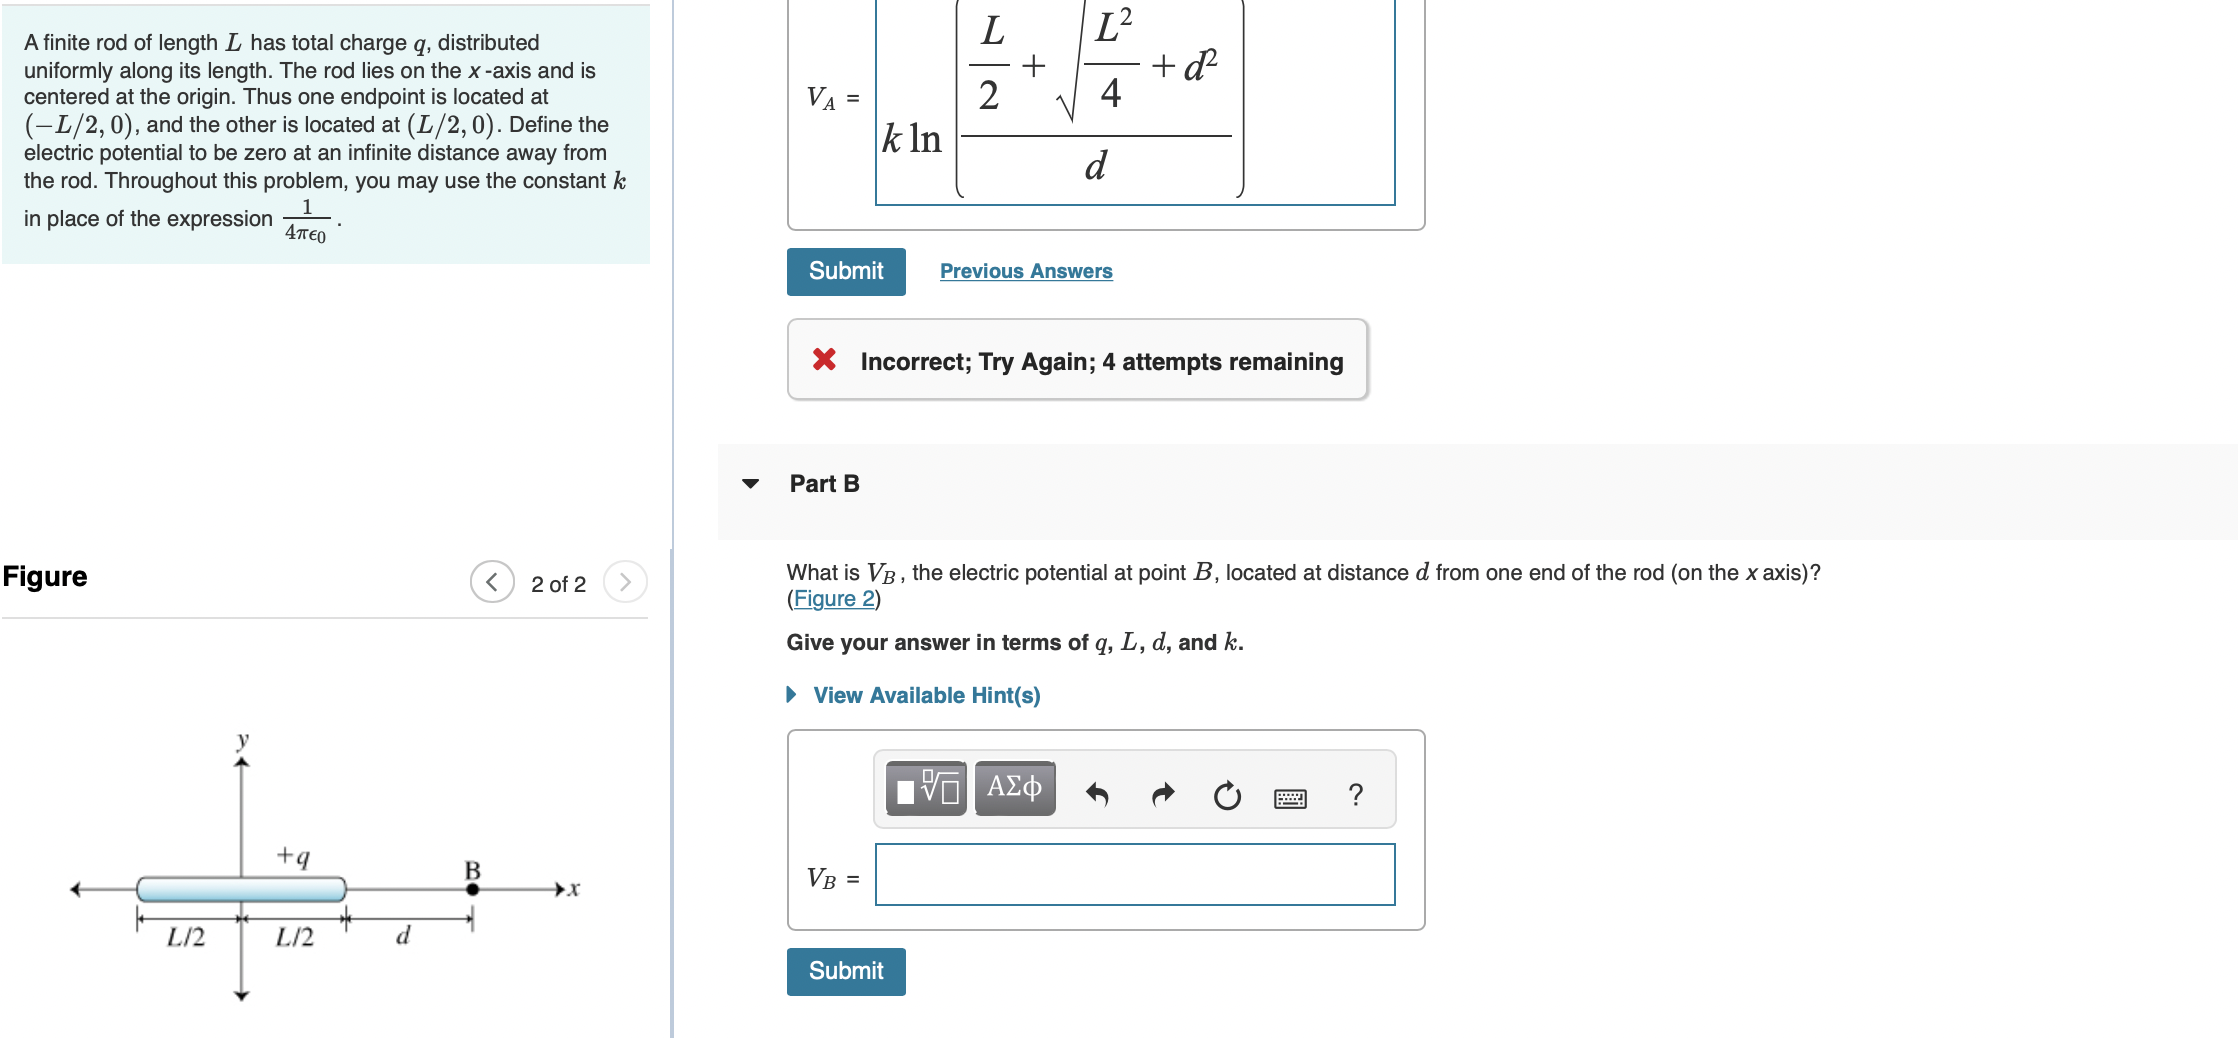Viewport: 2238px width, 1038px height.
Task: Open the Figure 2 link
Action: coord(832,597)
